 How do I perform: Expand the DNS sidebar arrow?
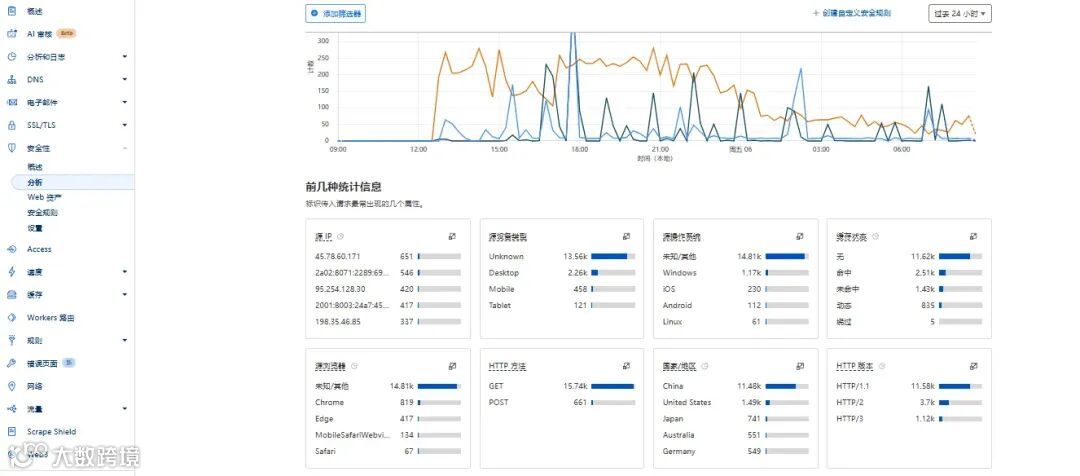[125, 80]
